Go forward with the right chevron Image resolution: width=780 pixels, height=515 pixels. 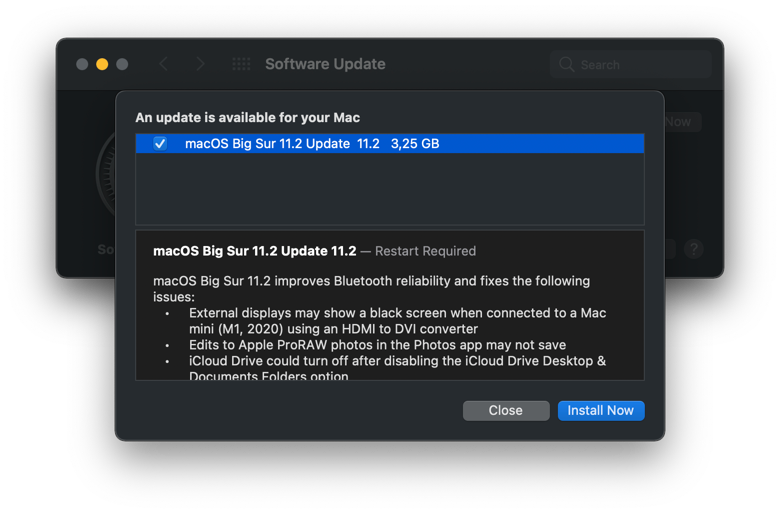200,64
